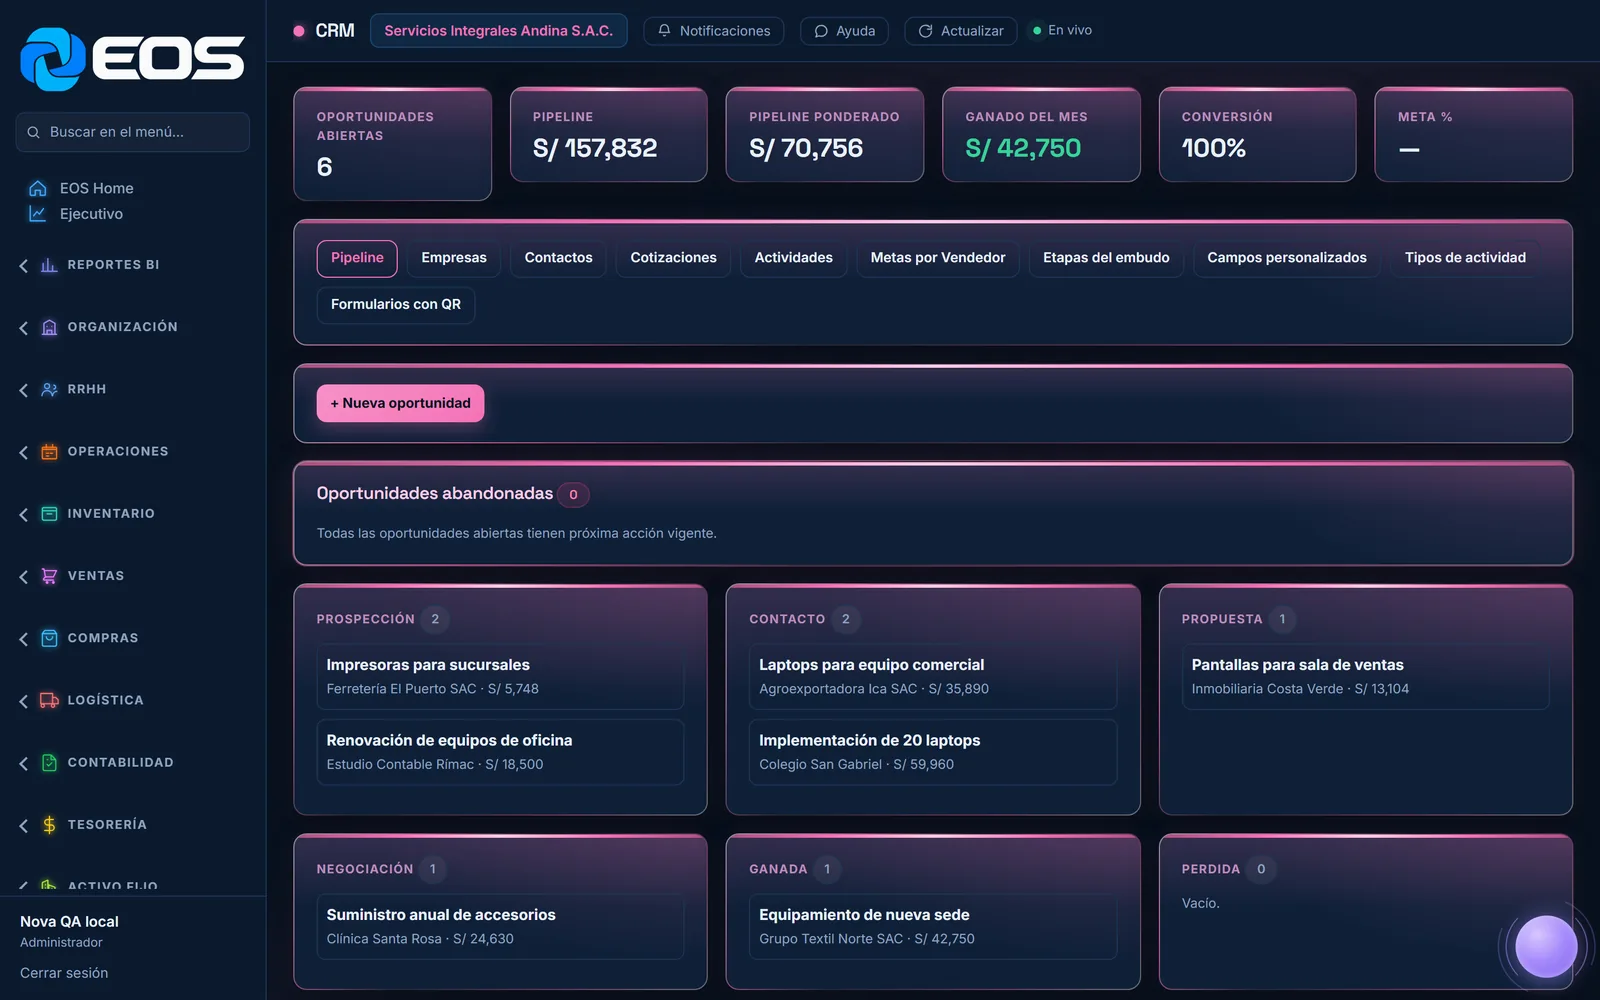Click the Logística truck icon
This screenshot has height=1000, width=1600.
pyautogui.click(x=49, y=700)
